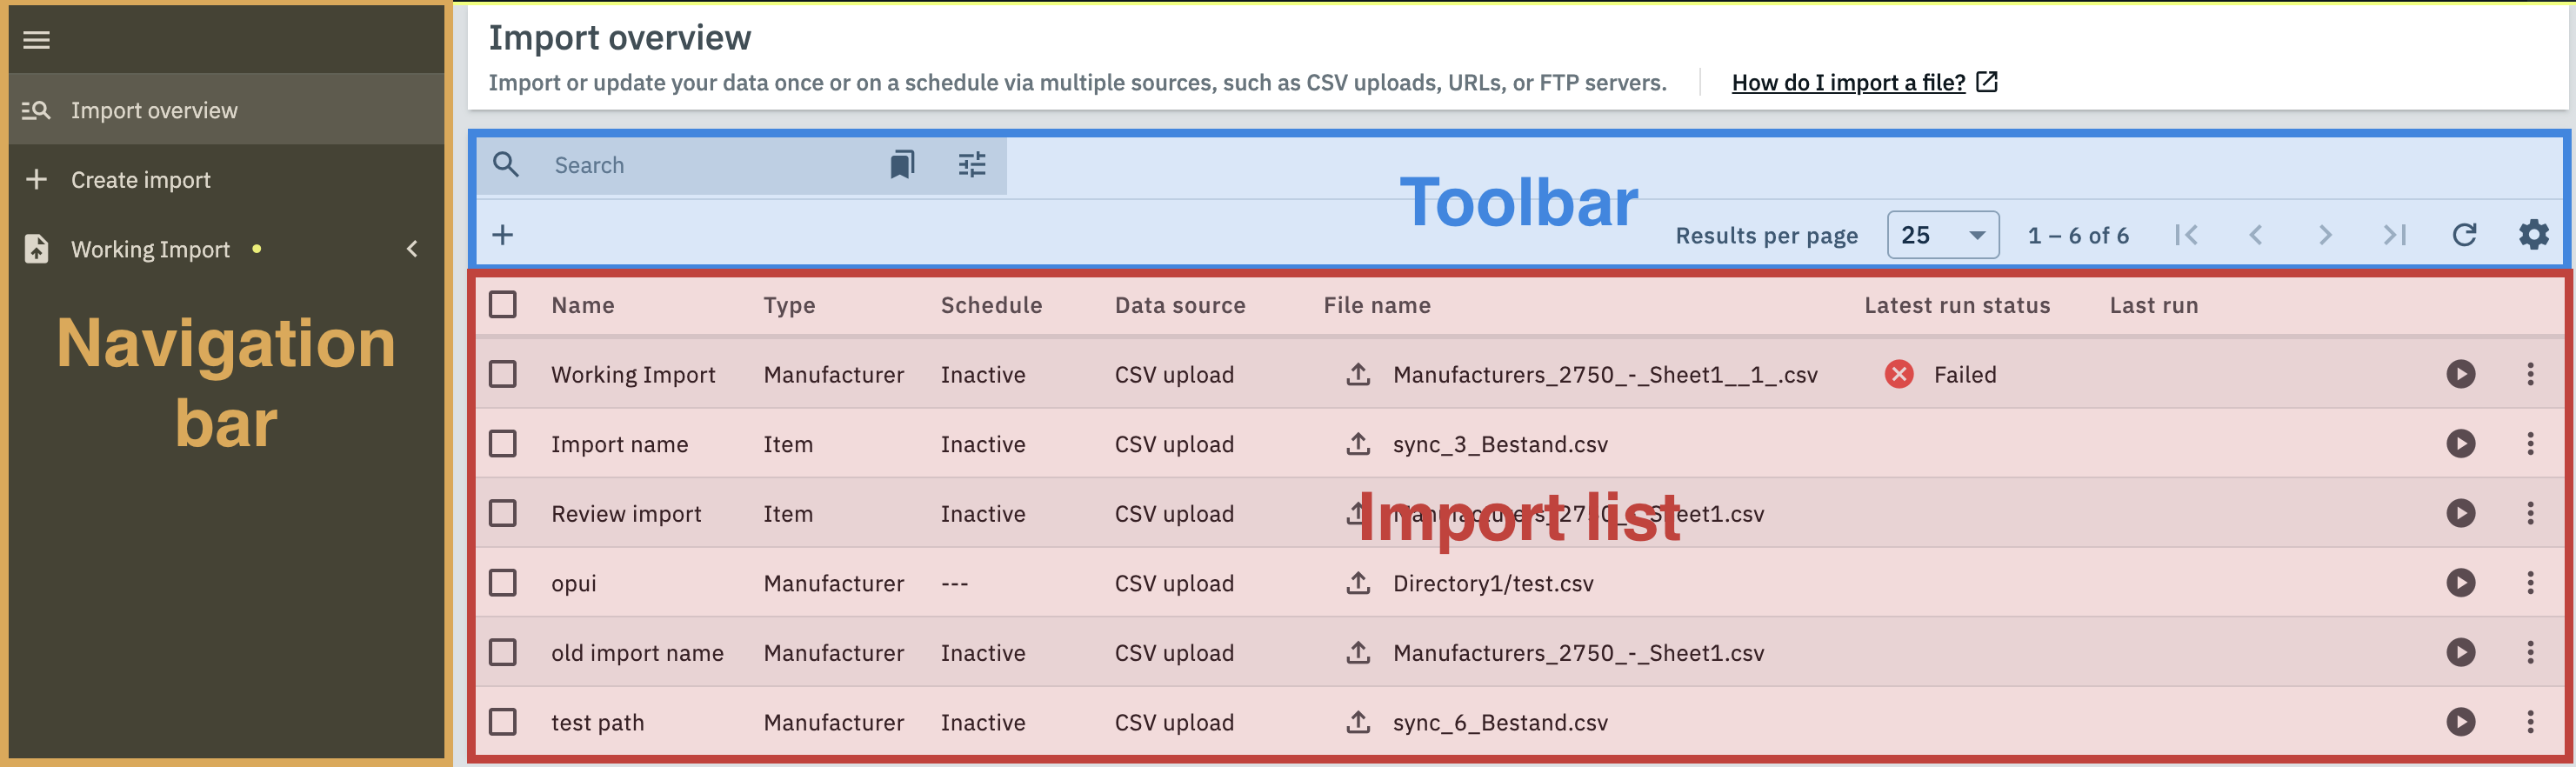Click the Latest run status column header

point(1957,305)
